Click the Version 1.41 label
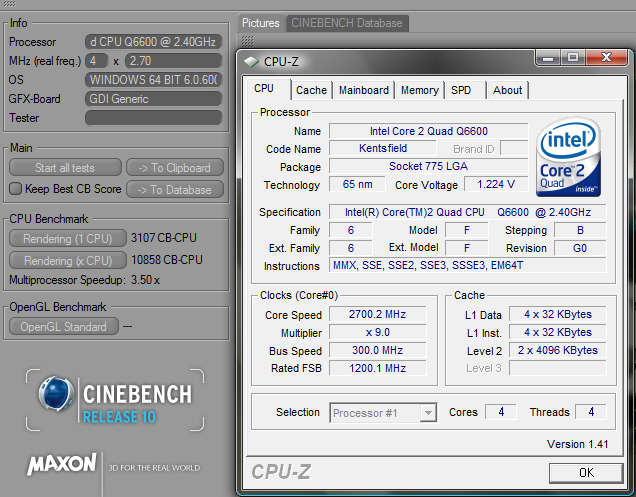Viewport: 636px width, 497px height. [x=577, y=444]
